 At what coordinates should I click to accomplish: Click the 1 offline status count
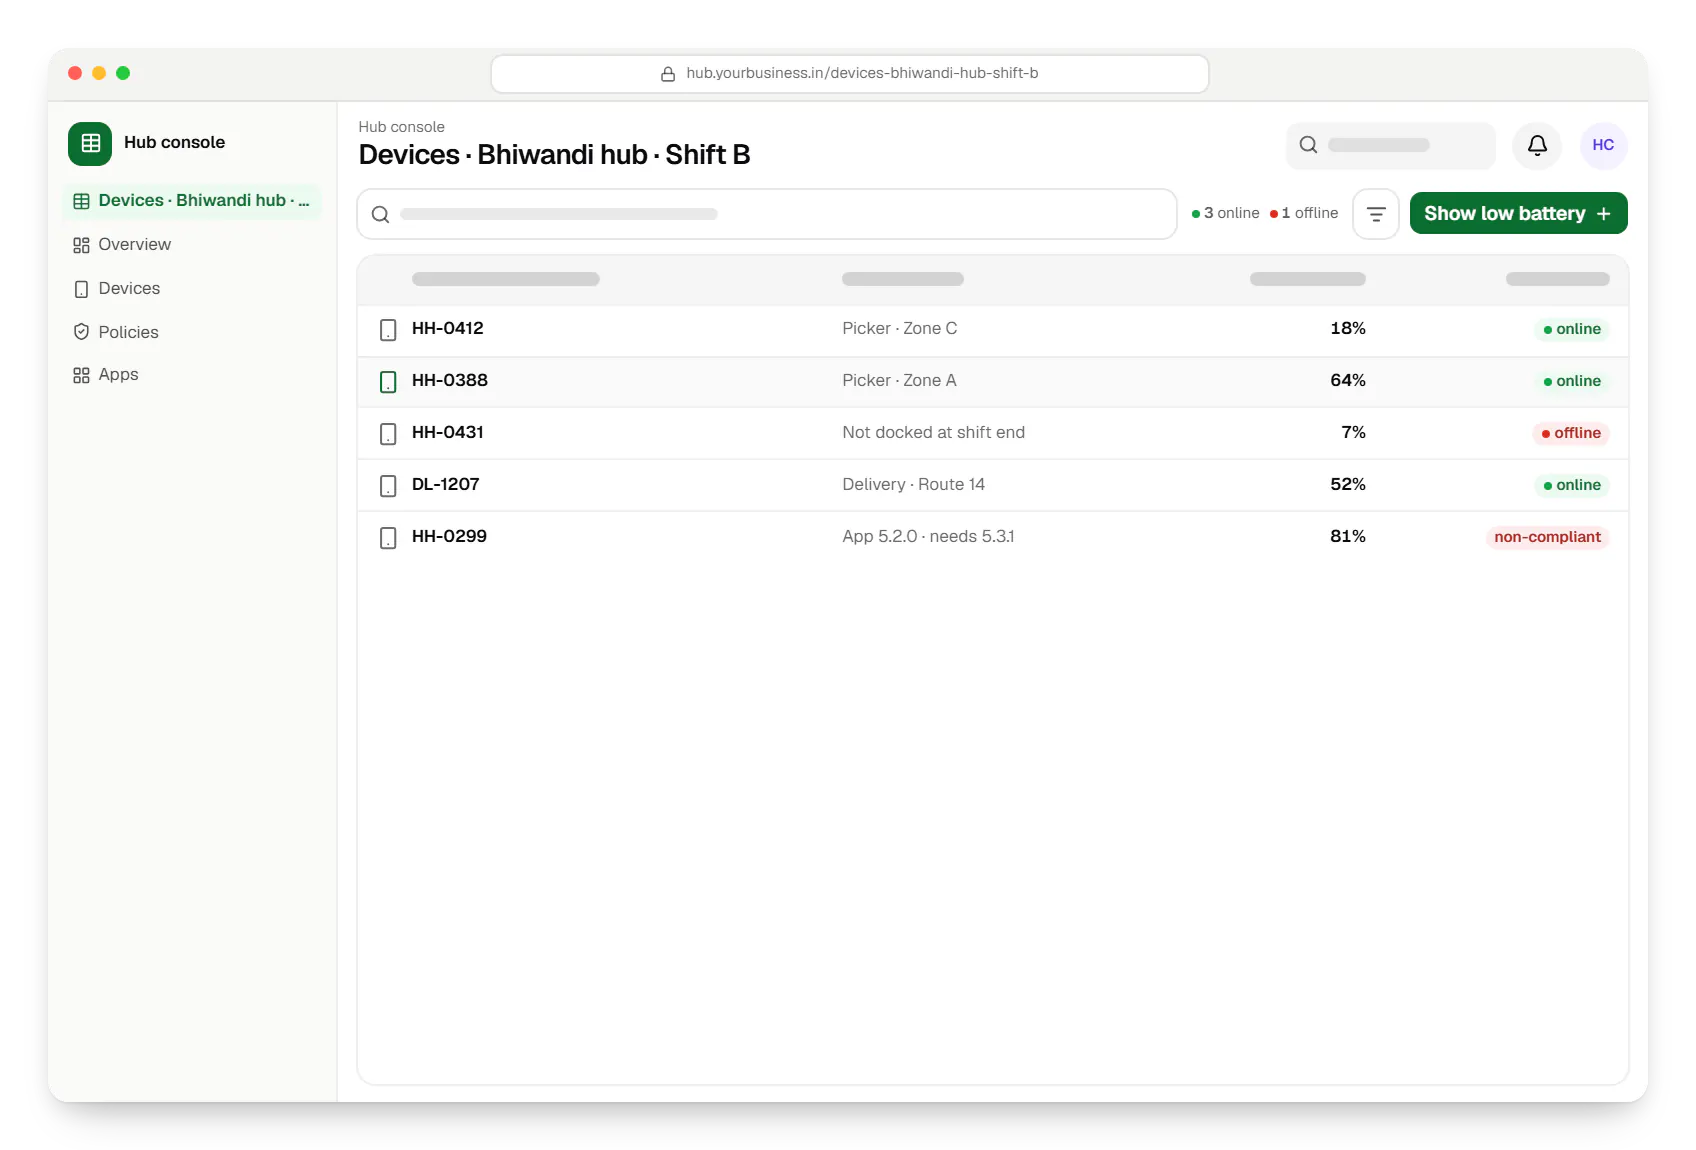(1303, 213)
